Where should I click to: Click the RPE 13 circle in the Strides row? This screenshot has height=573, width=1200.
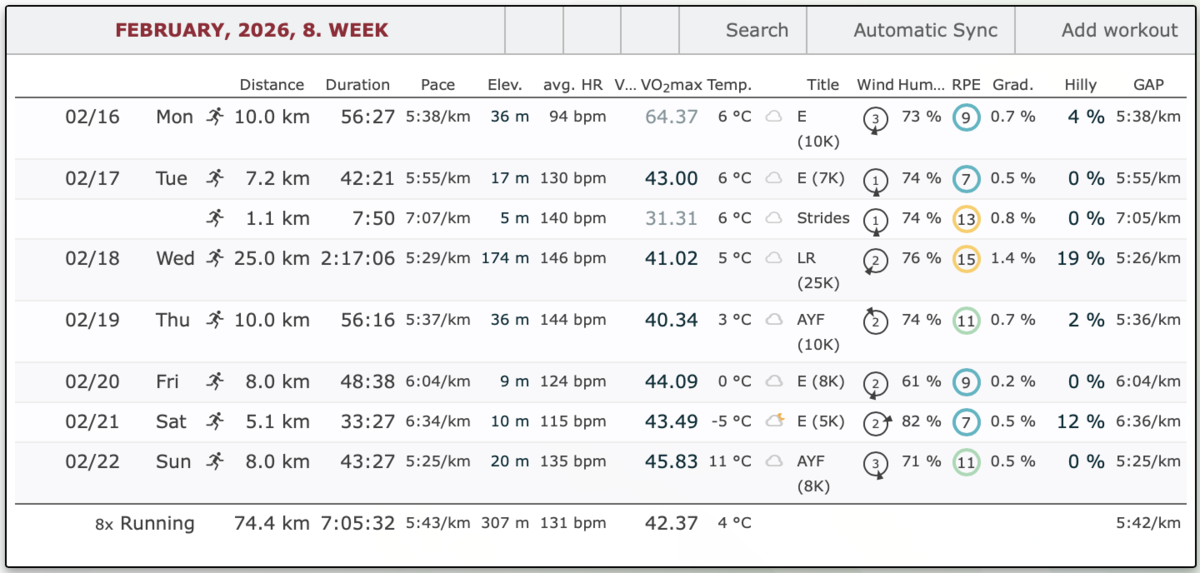(x=967, y=219)
